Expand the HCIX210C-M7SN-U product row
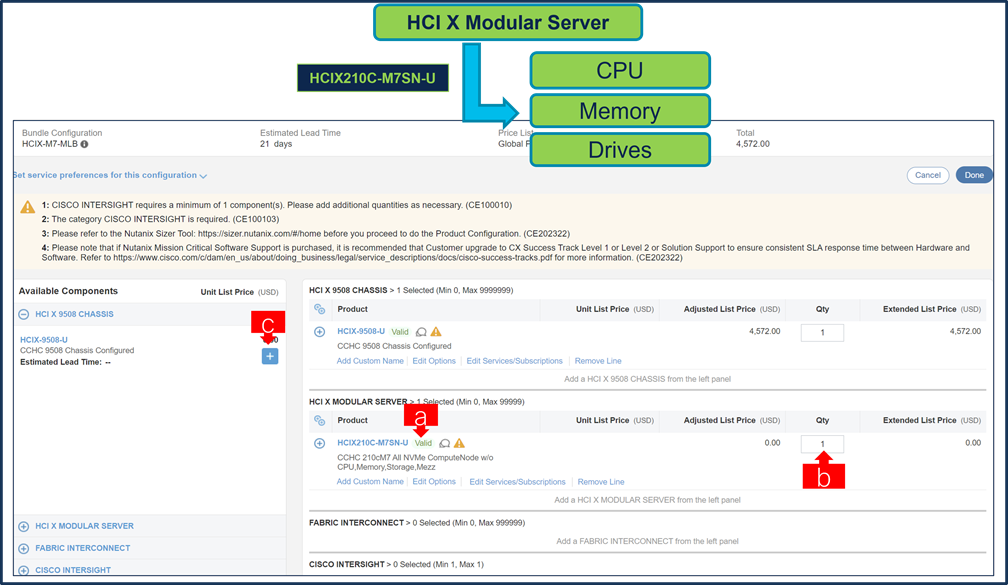 click(320, 443)
